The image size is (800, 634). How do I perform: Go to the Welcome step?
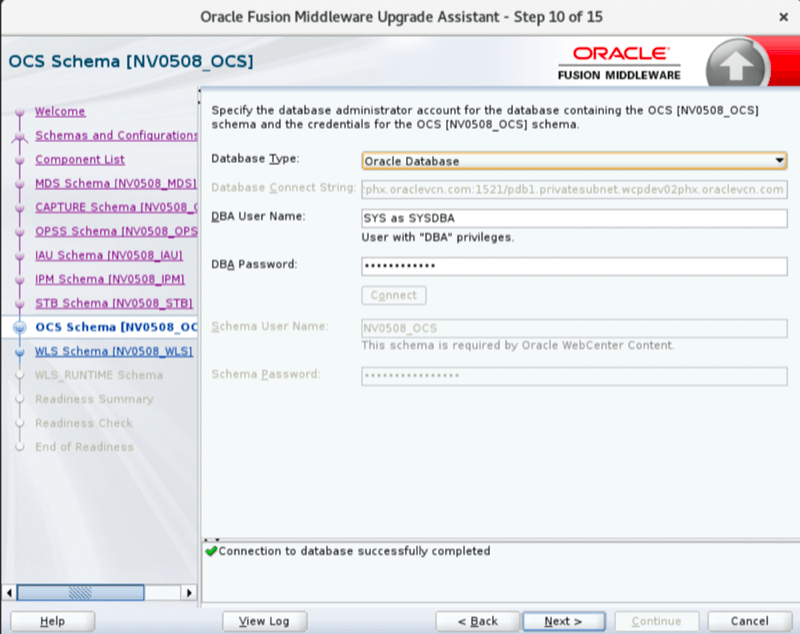pyautogui.click(x=60, y=111)
